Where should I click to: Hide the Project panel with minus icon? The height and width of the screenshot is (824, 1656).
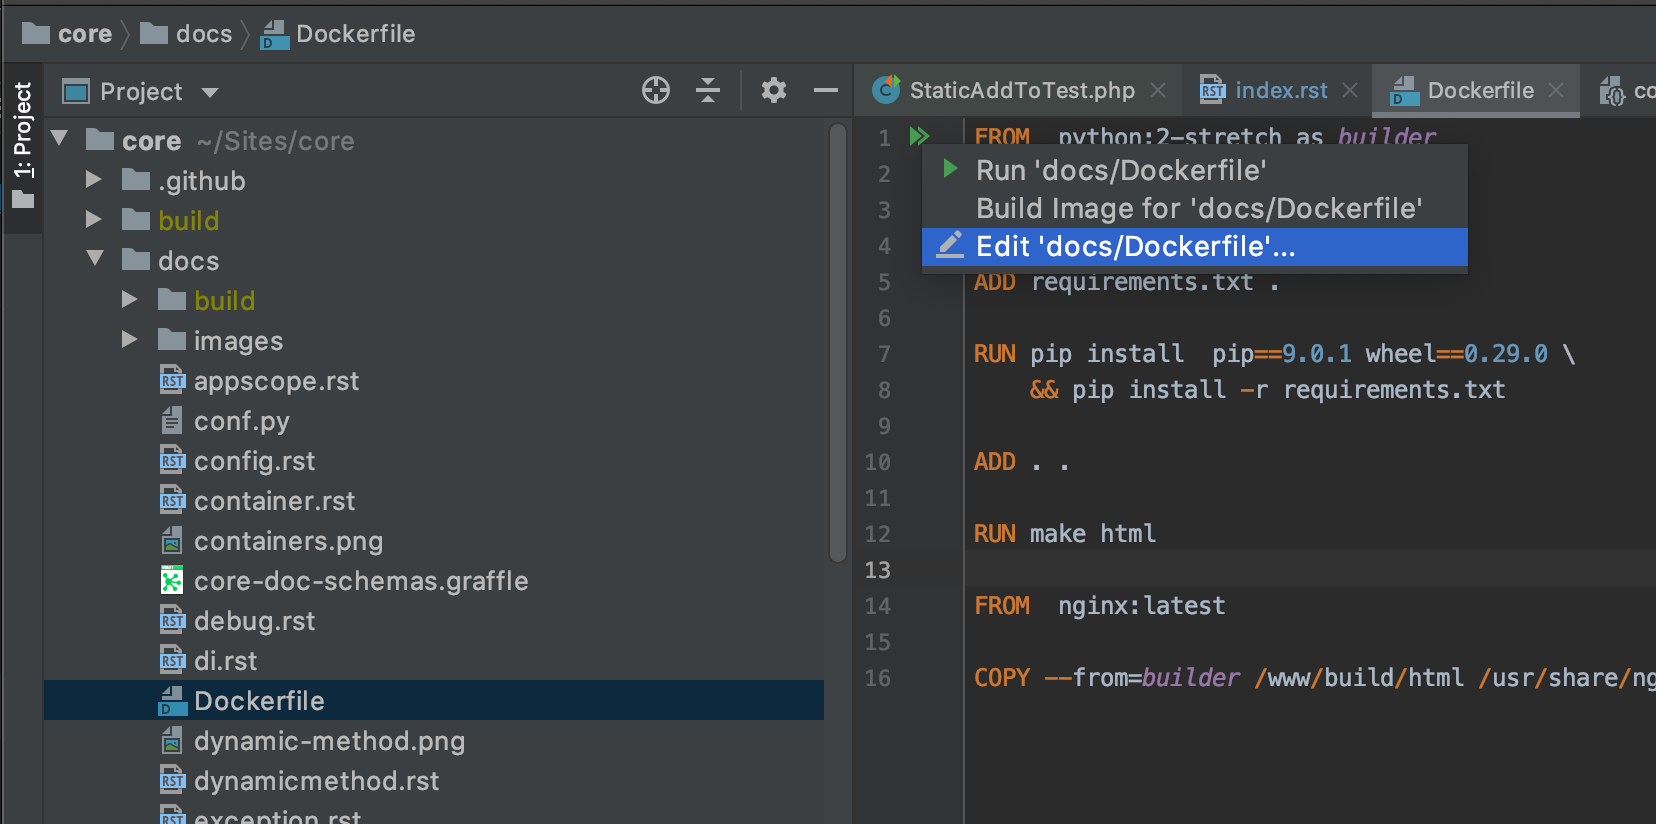(826, 90)
